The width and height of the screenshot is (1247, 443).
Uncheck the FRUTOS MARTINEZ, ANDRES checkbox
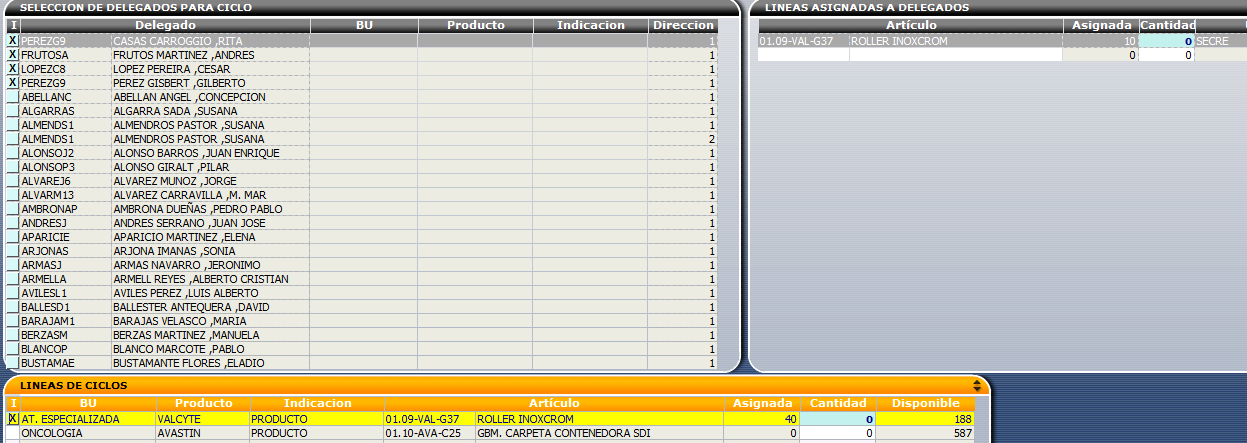click(13, 55)
